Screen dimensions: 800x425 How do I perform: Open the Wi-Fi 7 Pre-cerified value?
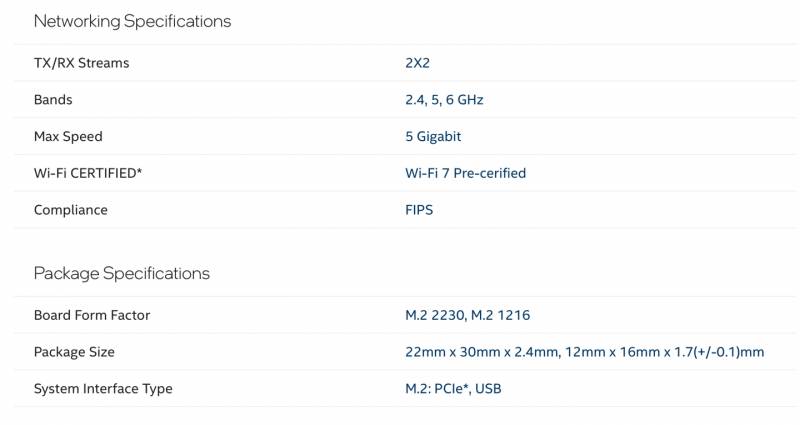pyautogui.click(x=465, y=173)
